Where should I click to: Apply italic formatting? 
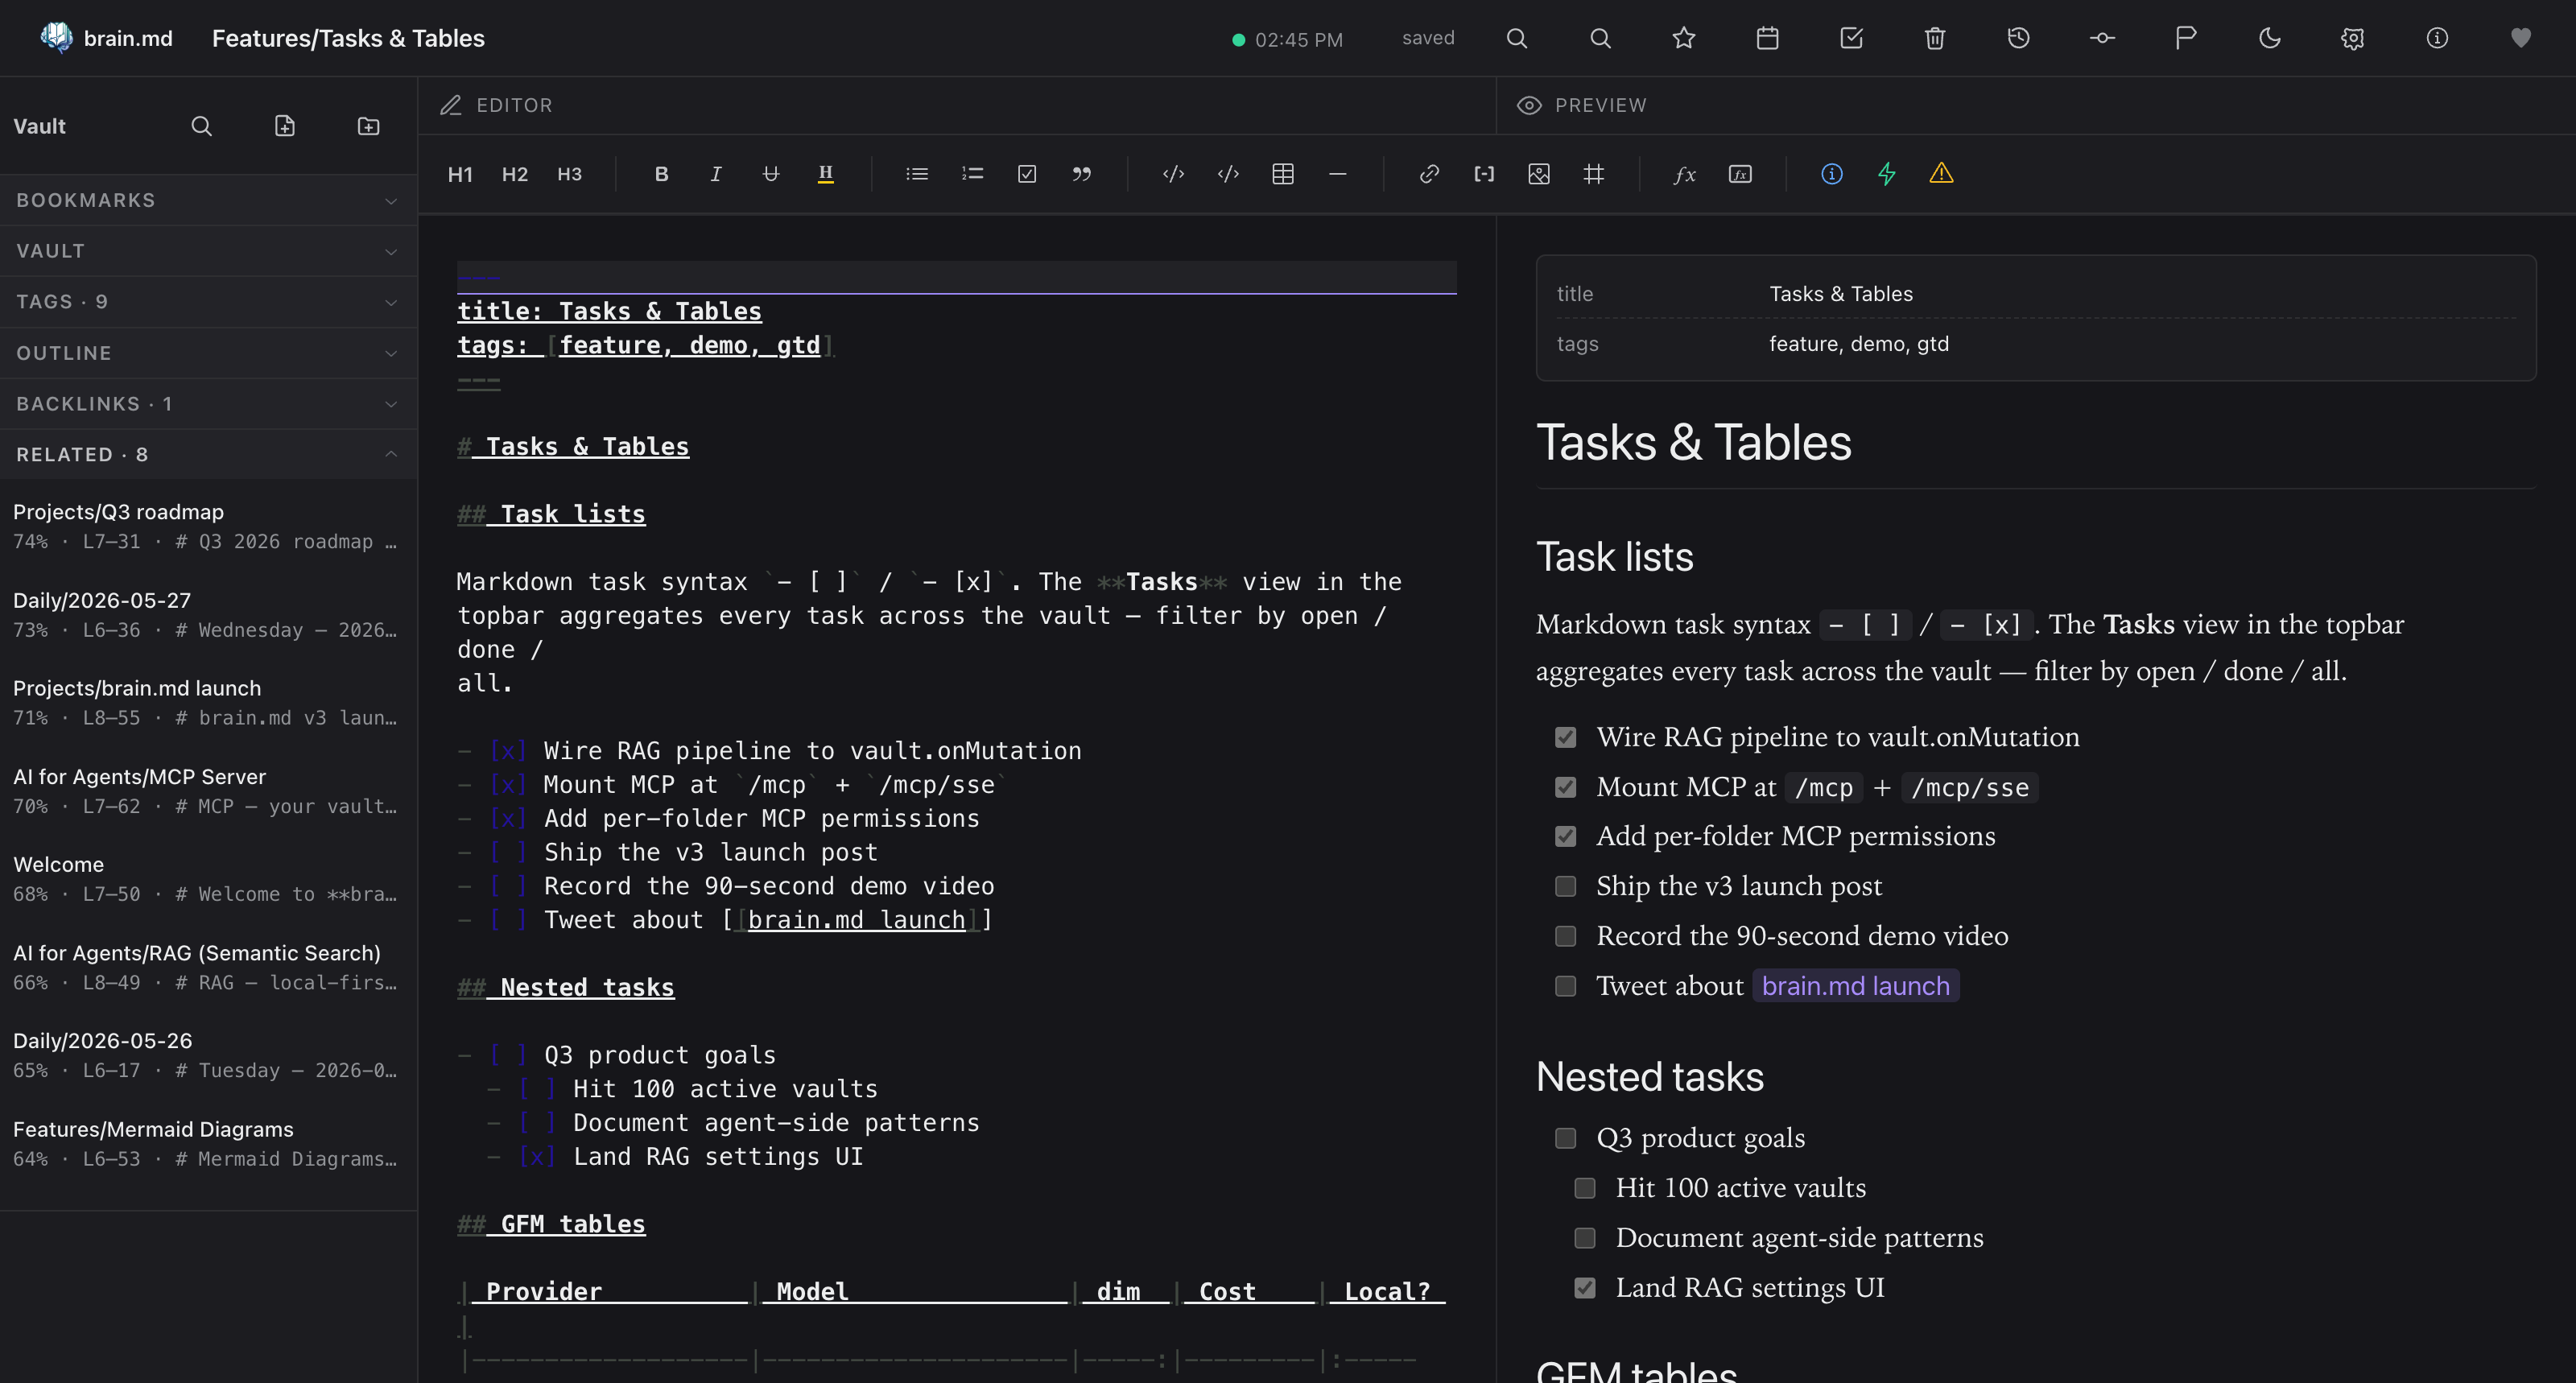coord(716,174)
